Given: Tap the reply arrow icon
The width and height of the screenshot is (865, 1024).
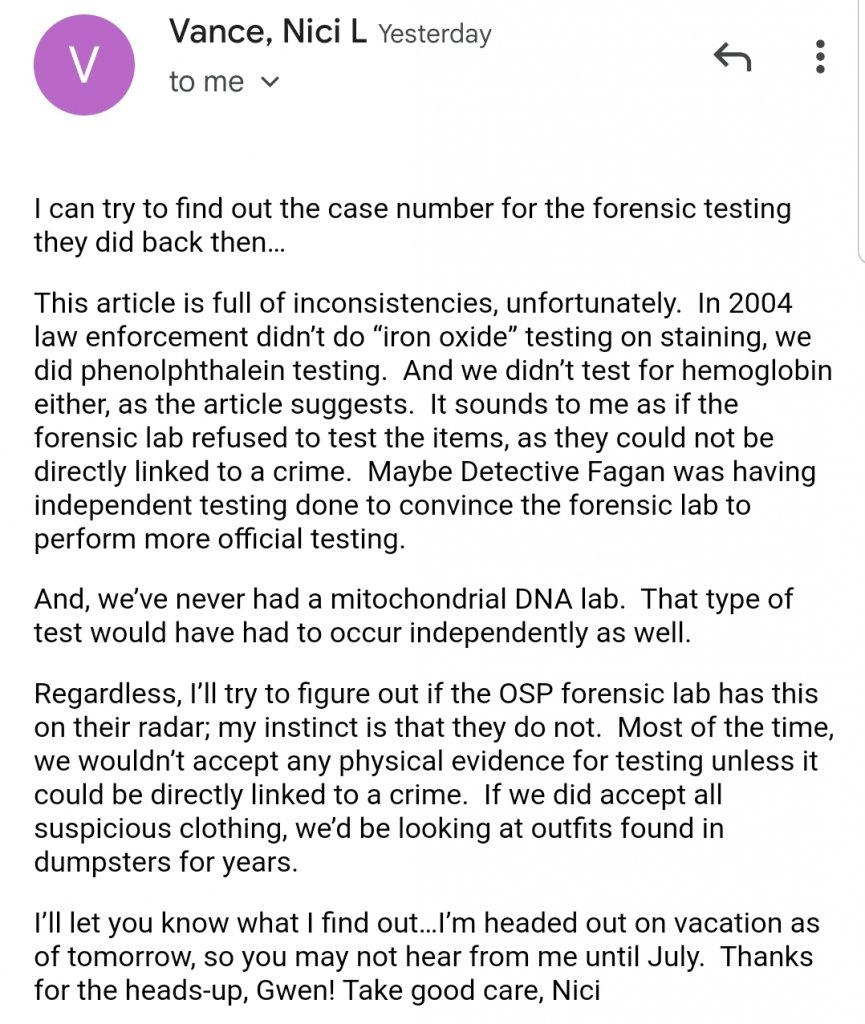Looking at the screenshot, I should (x=732, y=57).
